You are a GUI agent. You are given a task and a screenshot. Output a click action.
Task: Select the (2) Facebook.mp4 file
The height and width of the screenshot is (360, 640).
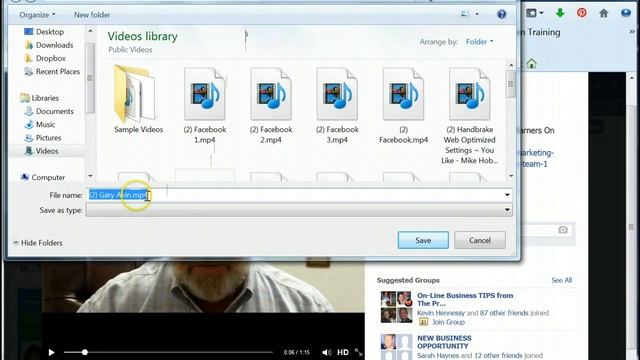tap(403, 106)
